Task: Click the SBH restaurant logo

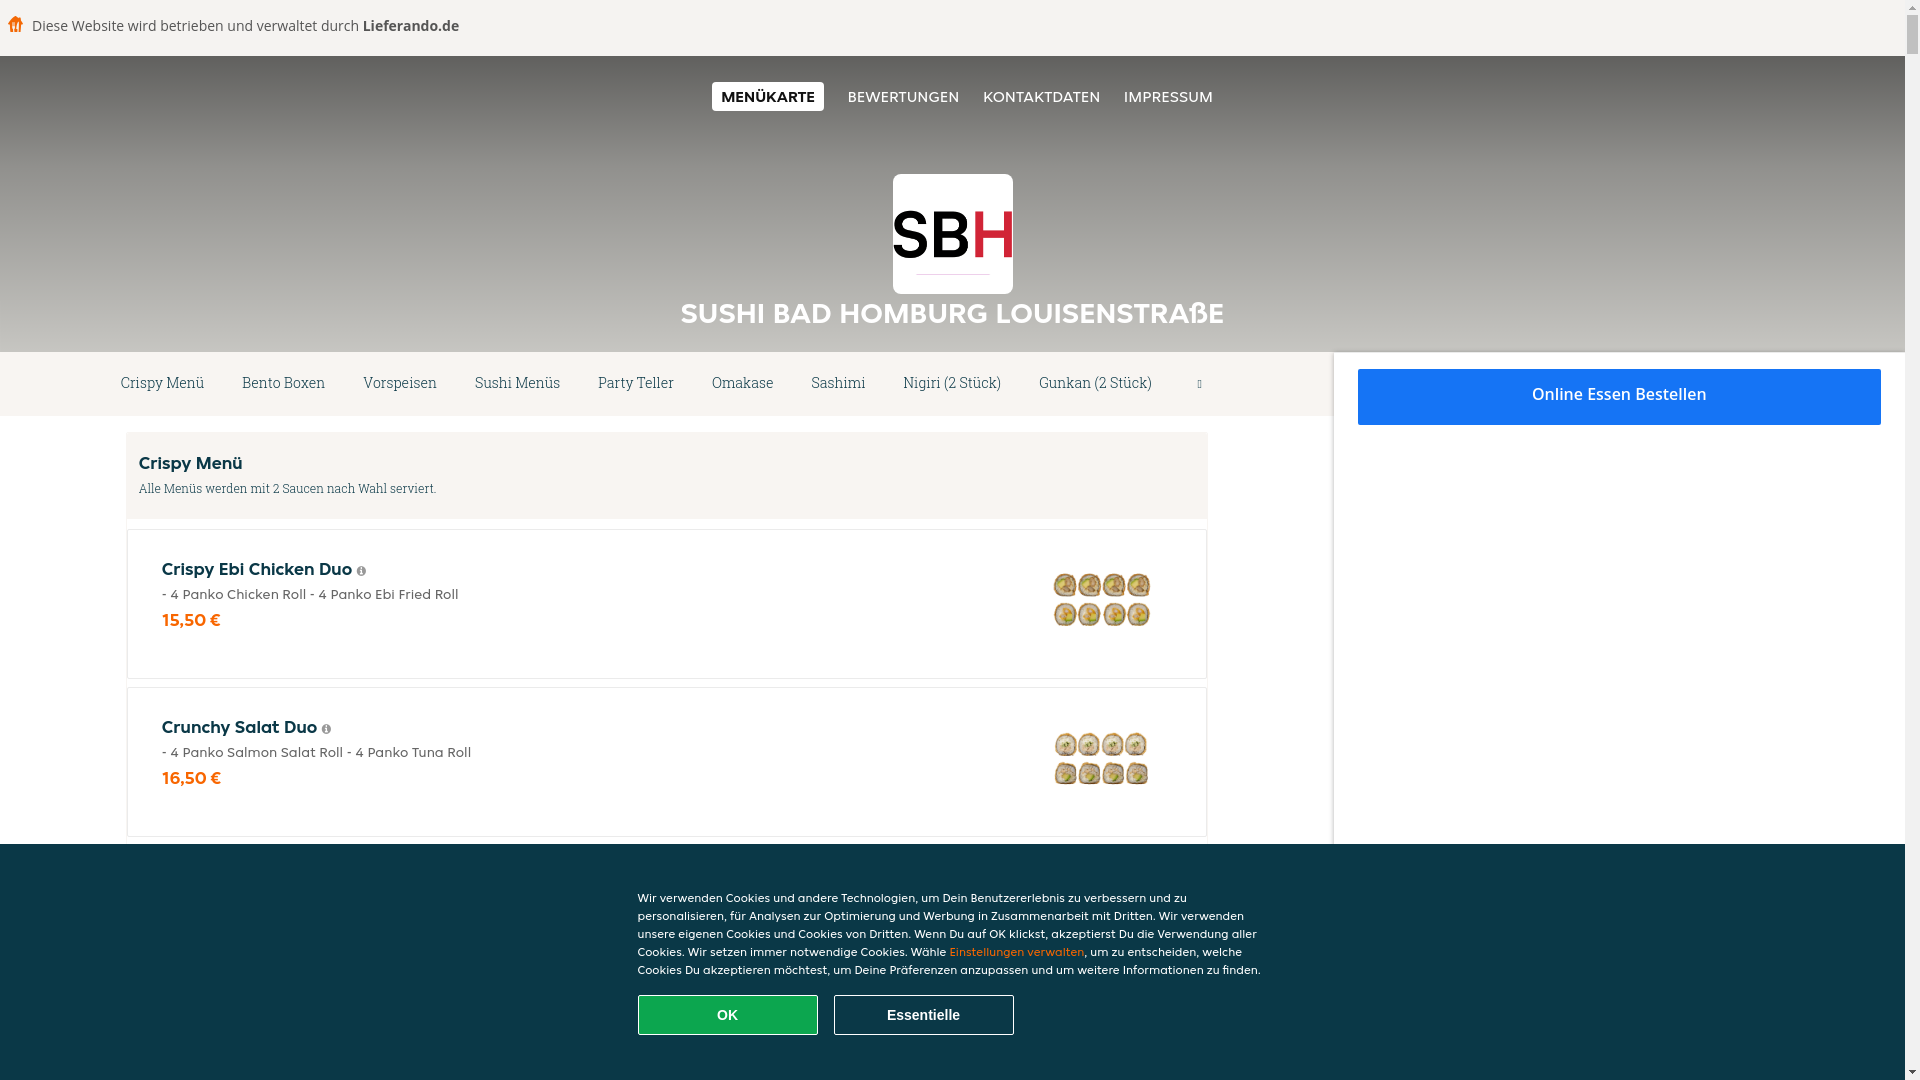Action: pos(952,234)
